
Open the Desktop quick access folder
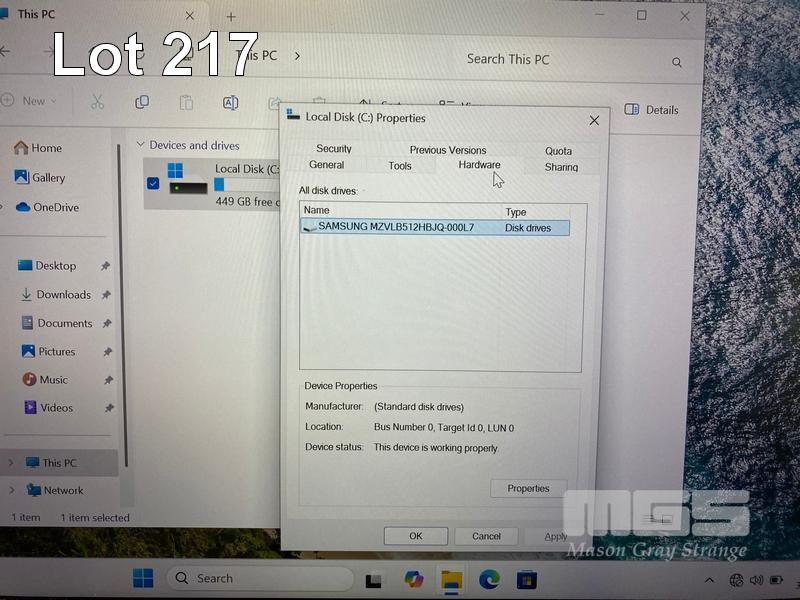pyautogui.click(x=47, y=266)
